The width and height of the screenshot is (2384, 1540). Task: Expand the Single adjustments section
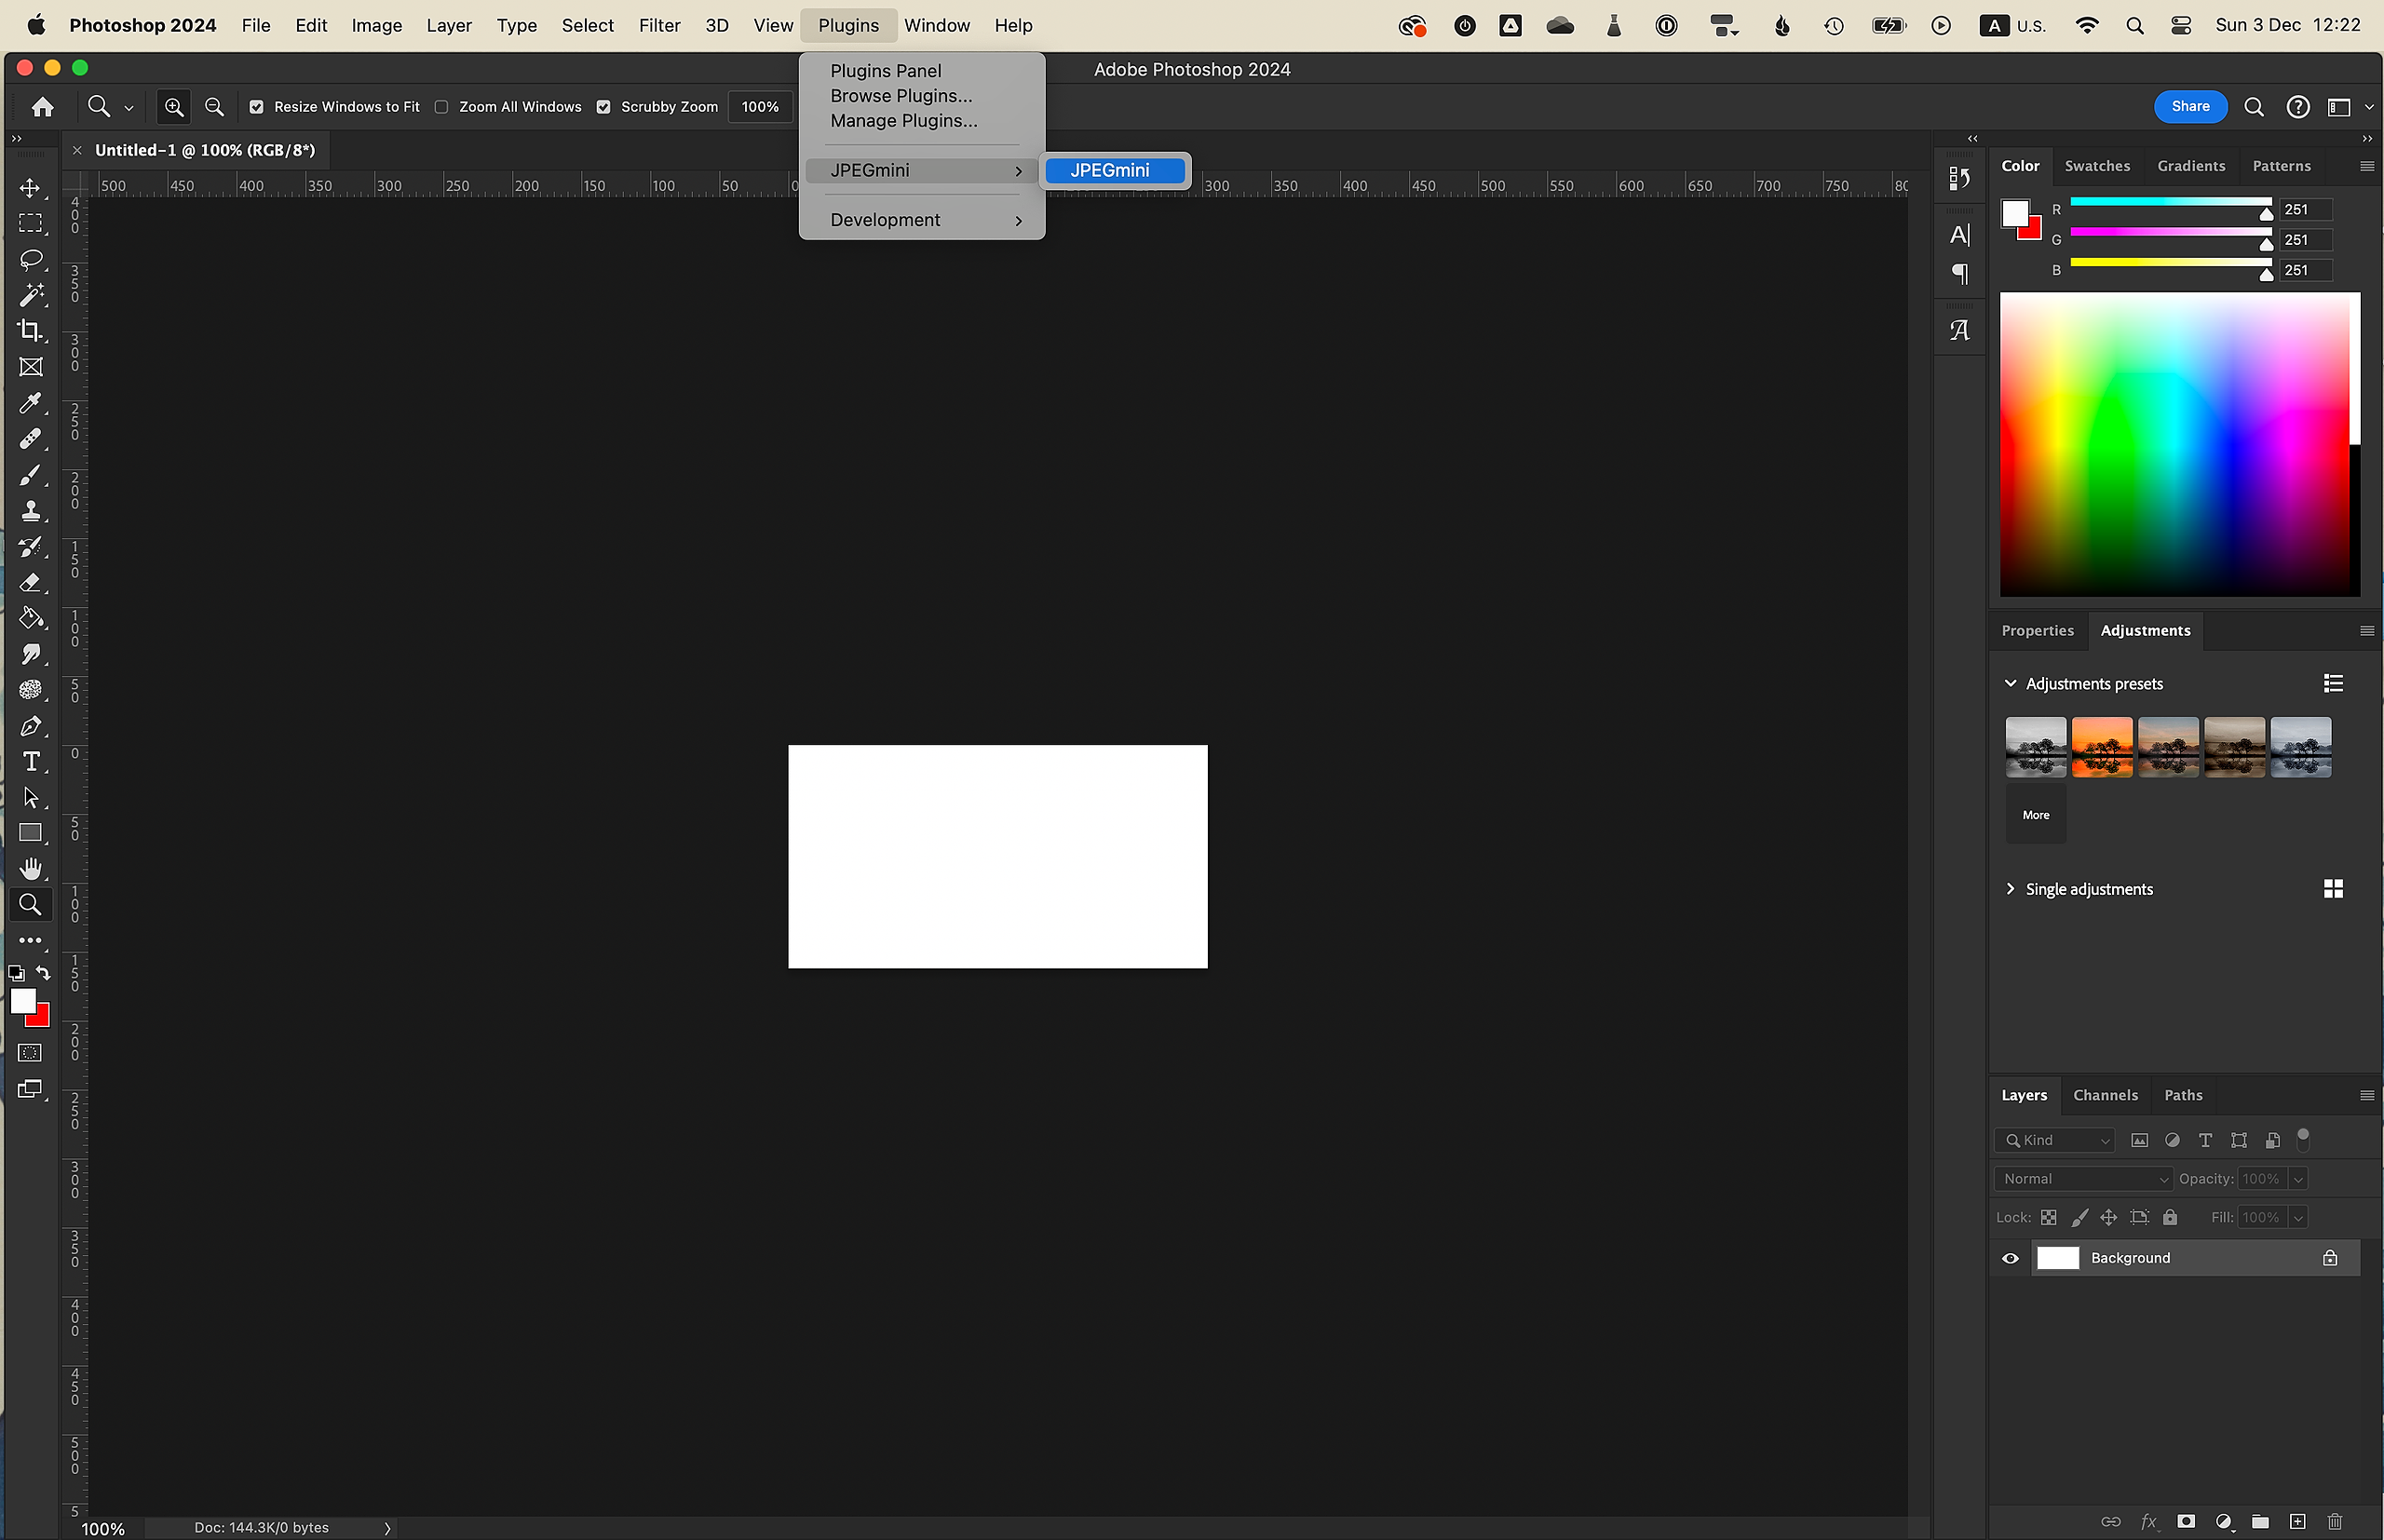pos(2010,889)
